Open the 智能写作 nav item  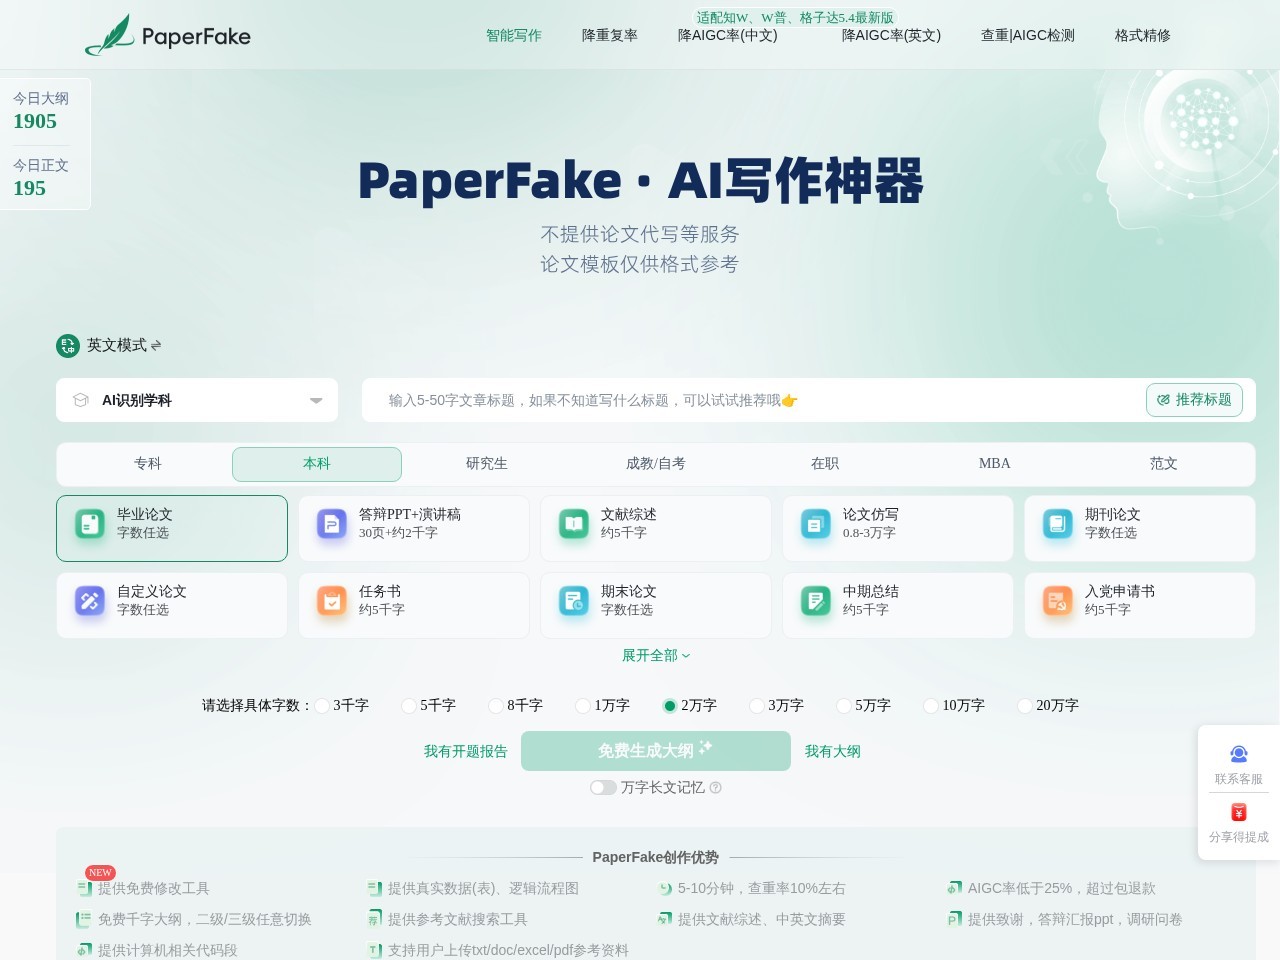click(514, 35)
